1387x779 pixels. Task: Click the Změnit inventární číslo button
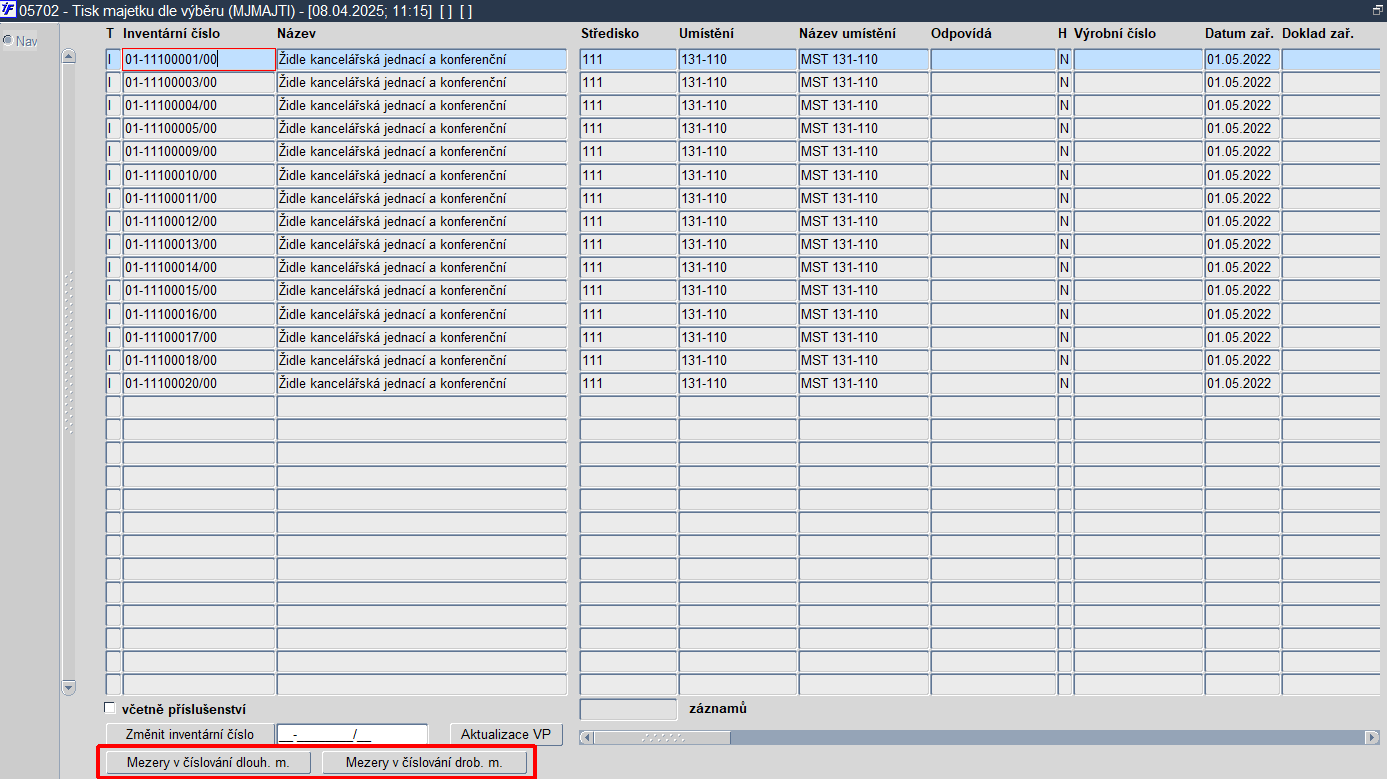[189, 734]
